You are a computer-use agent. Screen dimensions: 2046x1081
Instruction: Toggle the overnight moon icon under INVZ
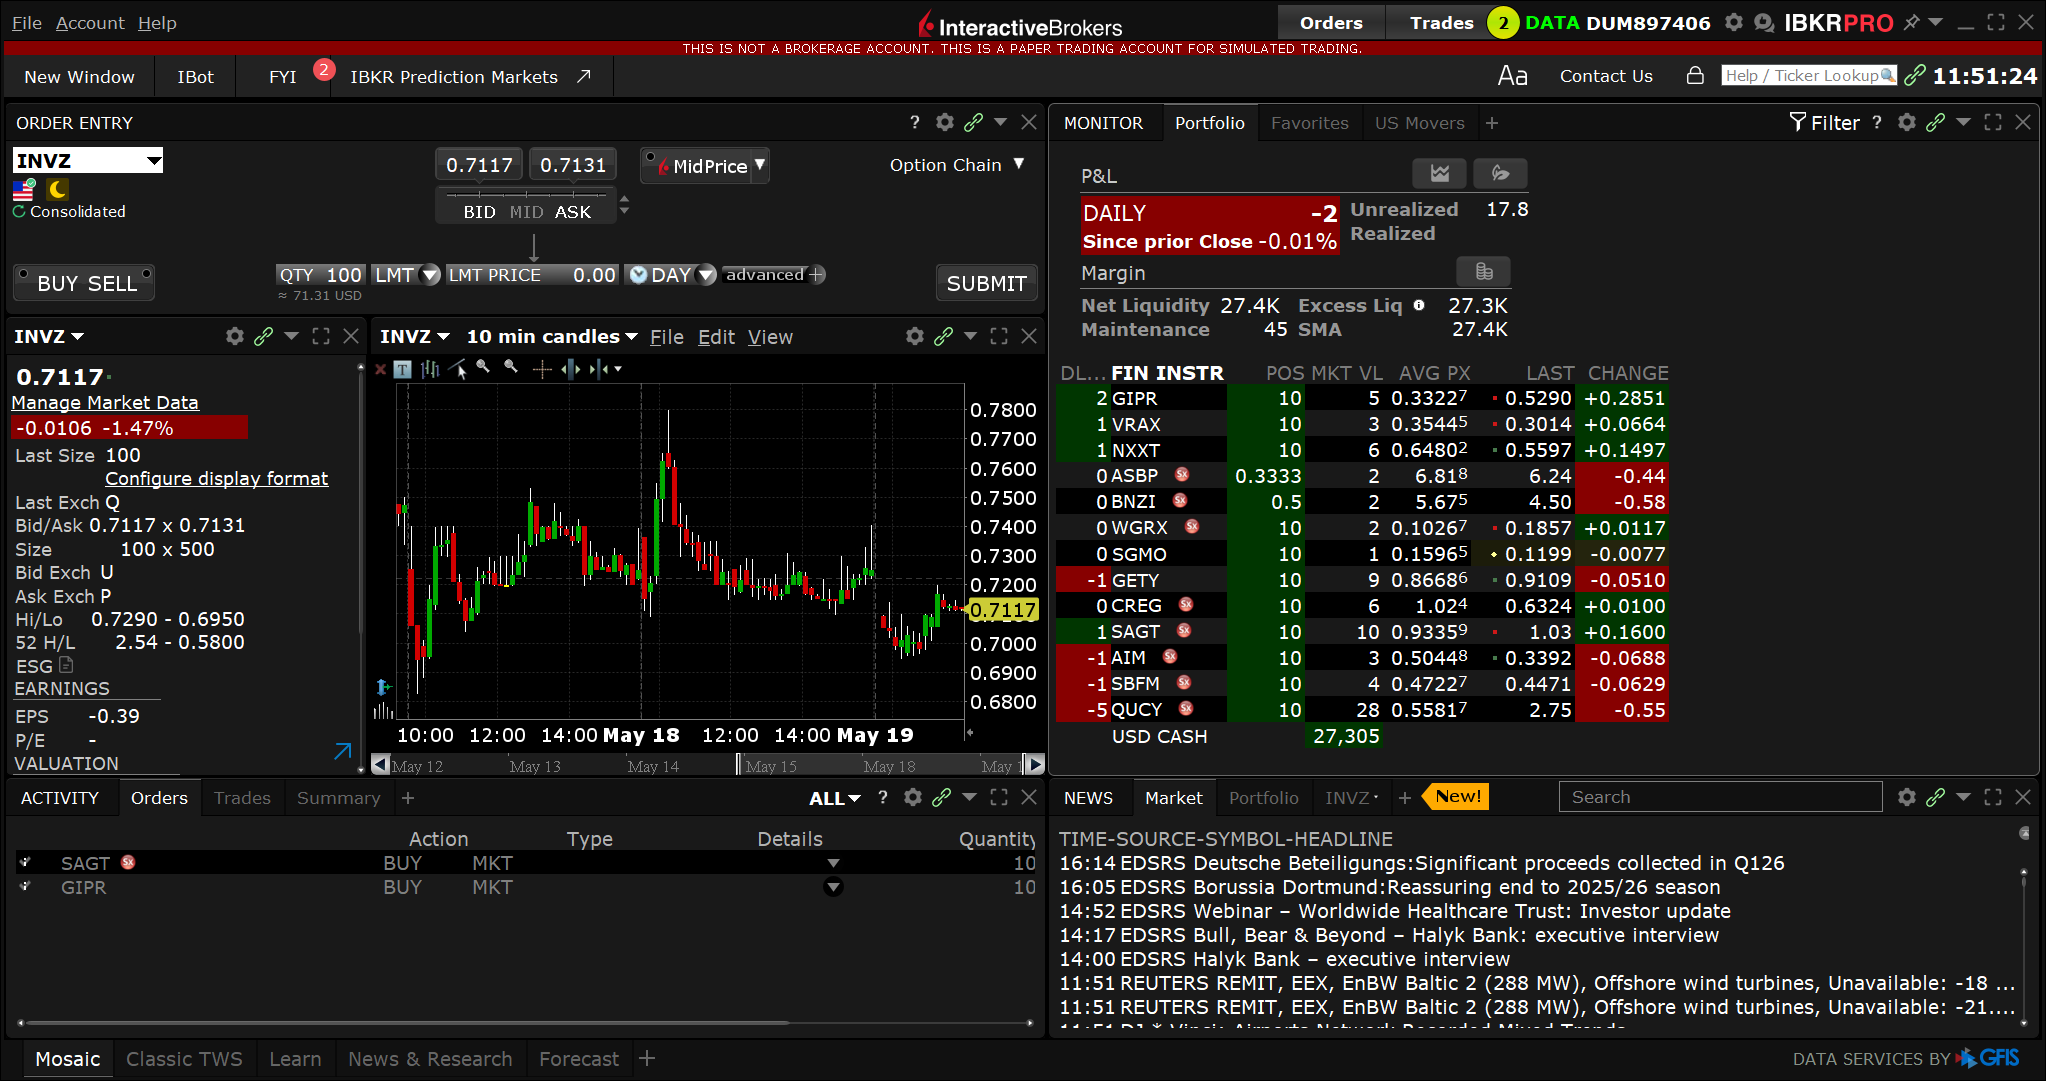click(58, 189)
